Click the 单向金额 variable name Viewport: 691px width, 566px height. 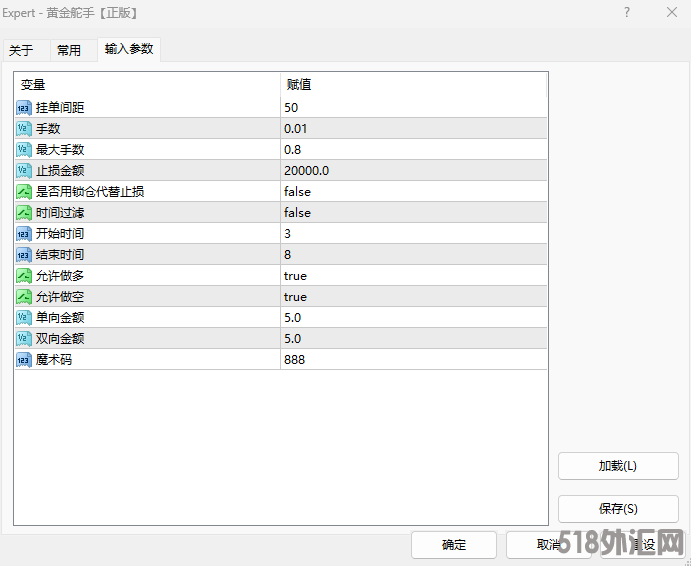60,318
